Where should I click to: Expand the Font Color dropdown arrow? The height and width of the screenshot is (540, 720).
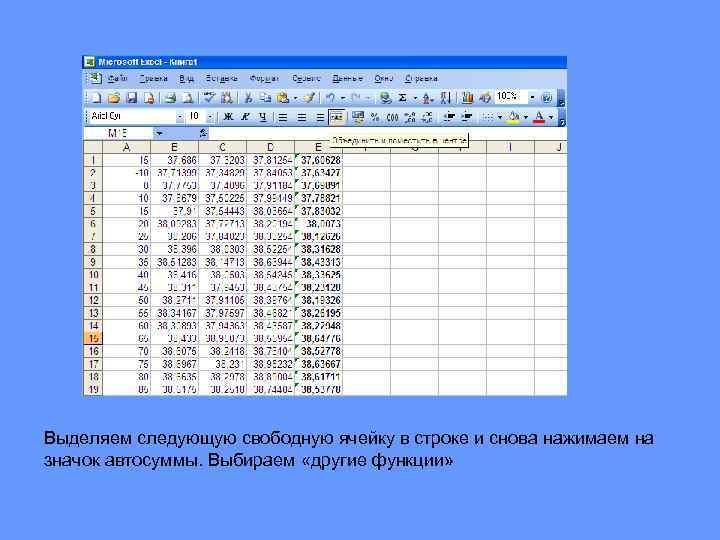pyautogui.click(x=551, y=117)
